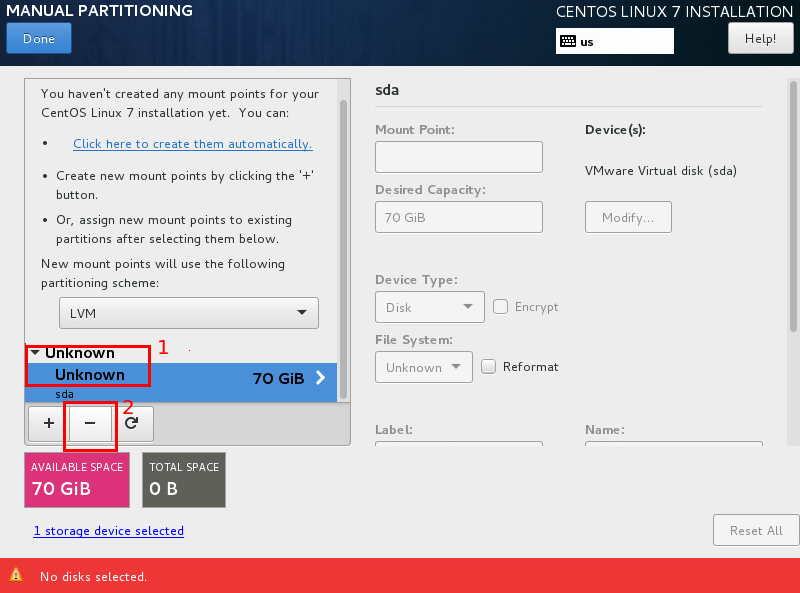Click the arrow on the 70 GiB partition
This screenshot has height=593, width=800.
(321, 378)
